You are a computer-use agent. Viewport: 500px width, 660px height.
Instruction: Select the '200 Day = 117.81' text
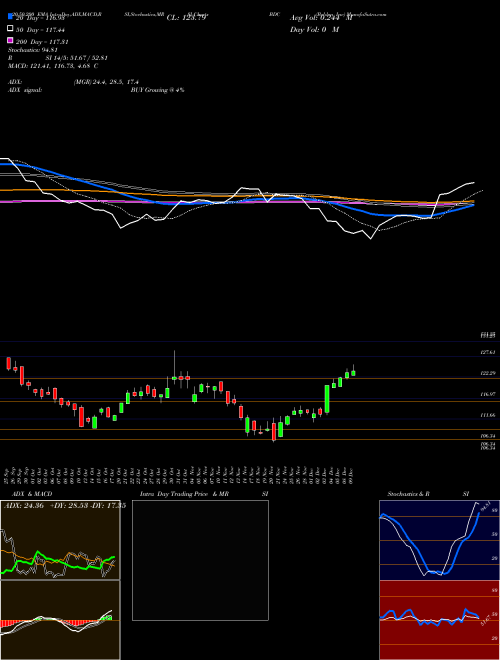pyautogui.click(x=43, y=42)
